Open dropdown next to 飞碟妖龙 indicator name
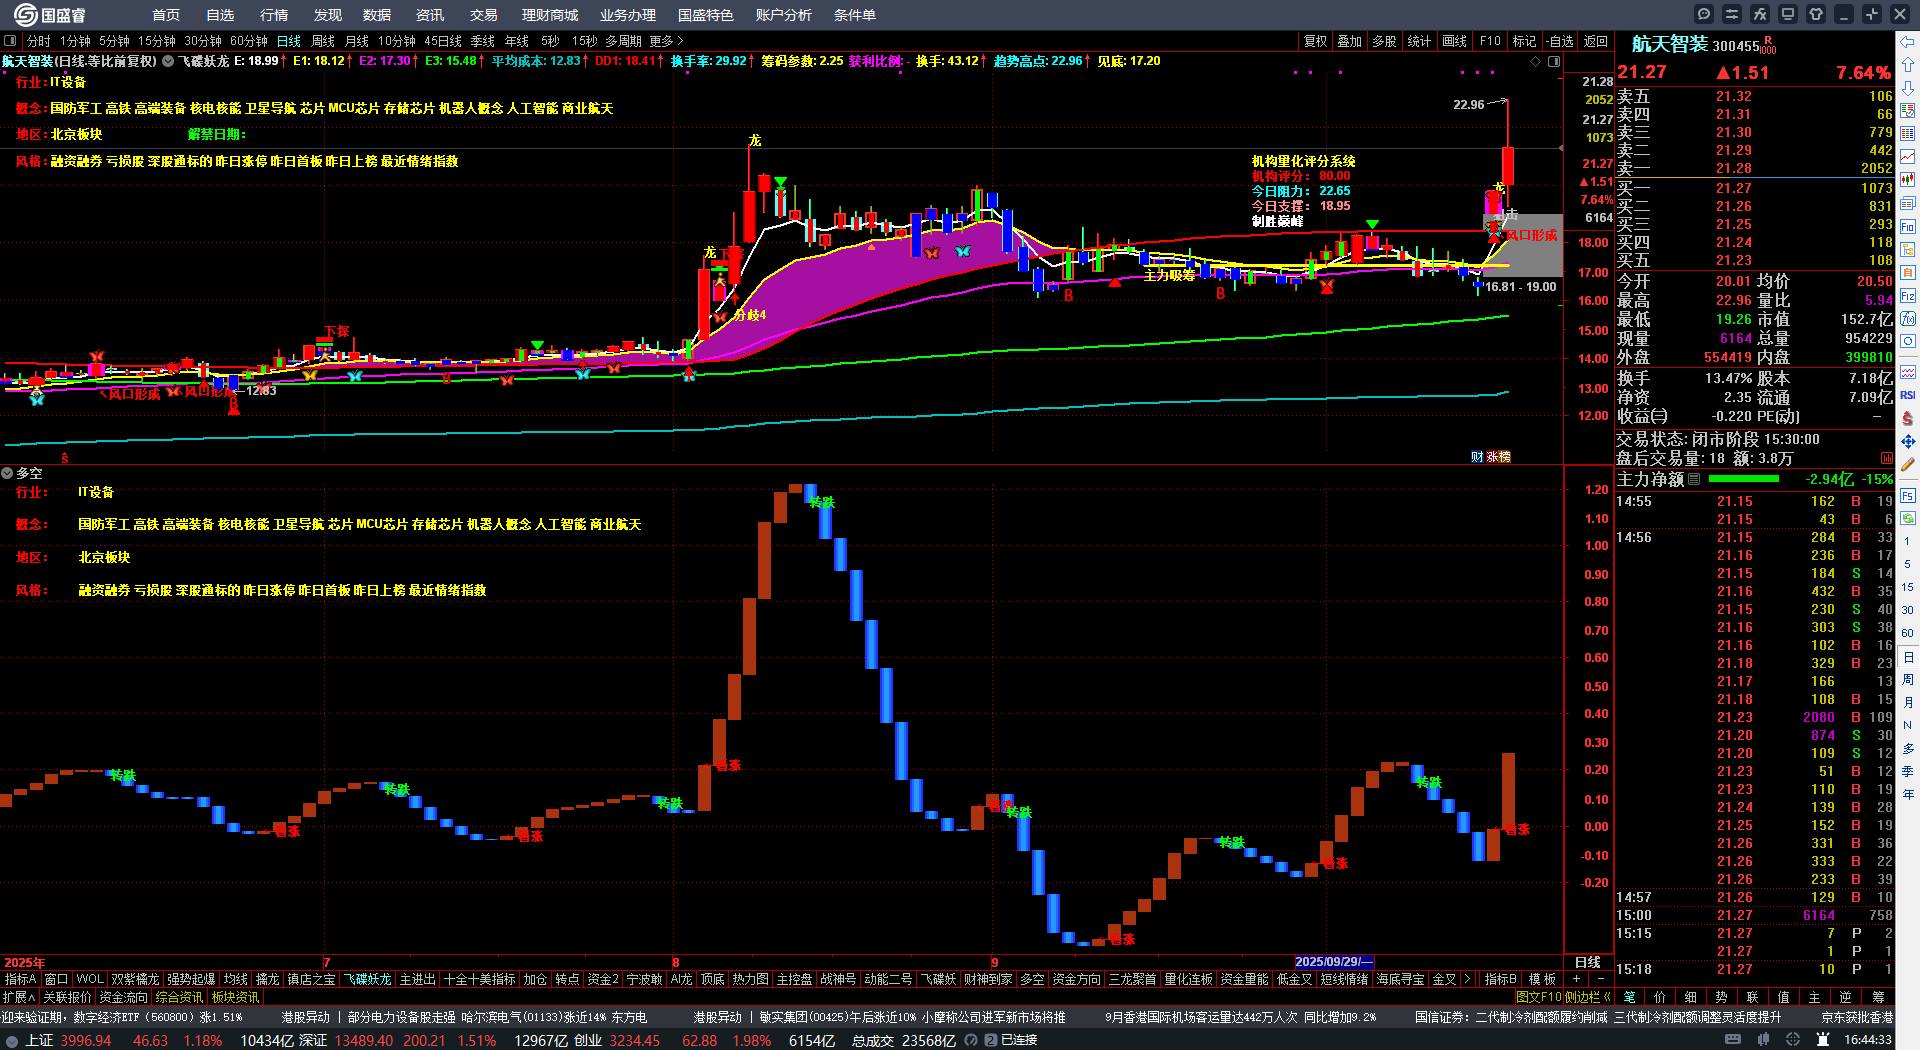1920x1050 pixels. tap(169, 61)
